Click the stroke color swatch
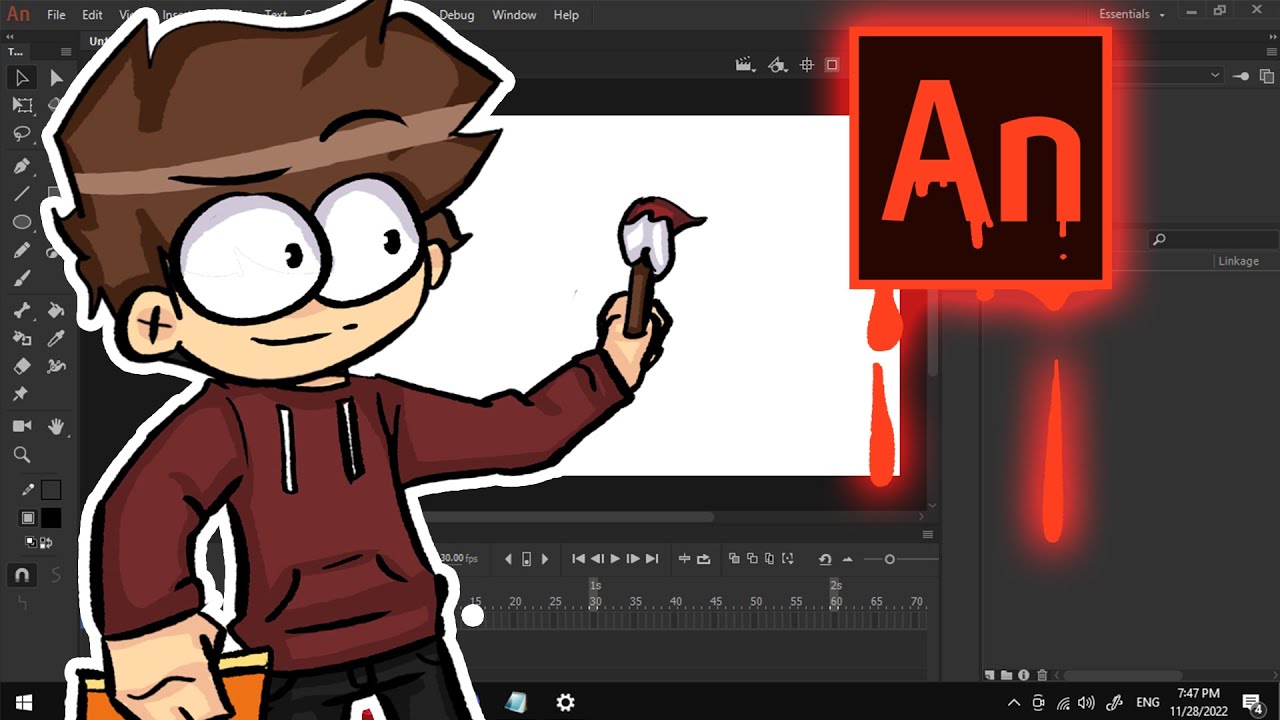The image size is (1280, 720). 51,490
